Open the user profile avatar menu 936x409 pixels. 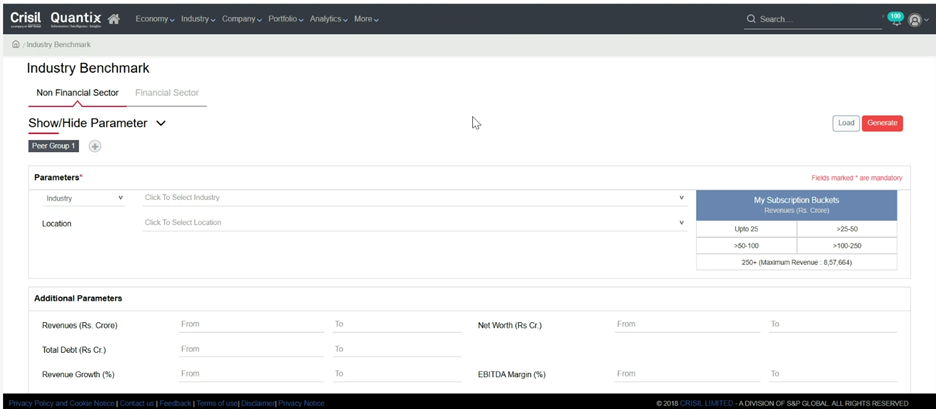tap(914, 20)
